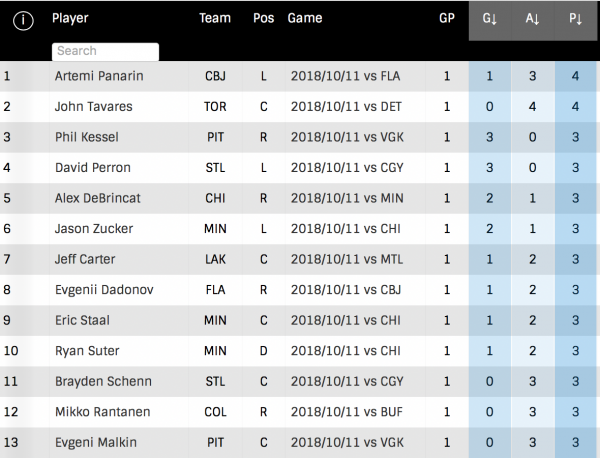Click the info icon in header
This screenshot has width=600, height=458.
point(22,20)
